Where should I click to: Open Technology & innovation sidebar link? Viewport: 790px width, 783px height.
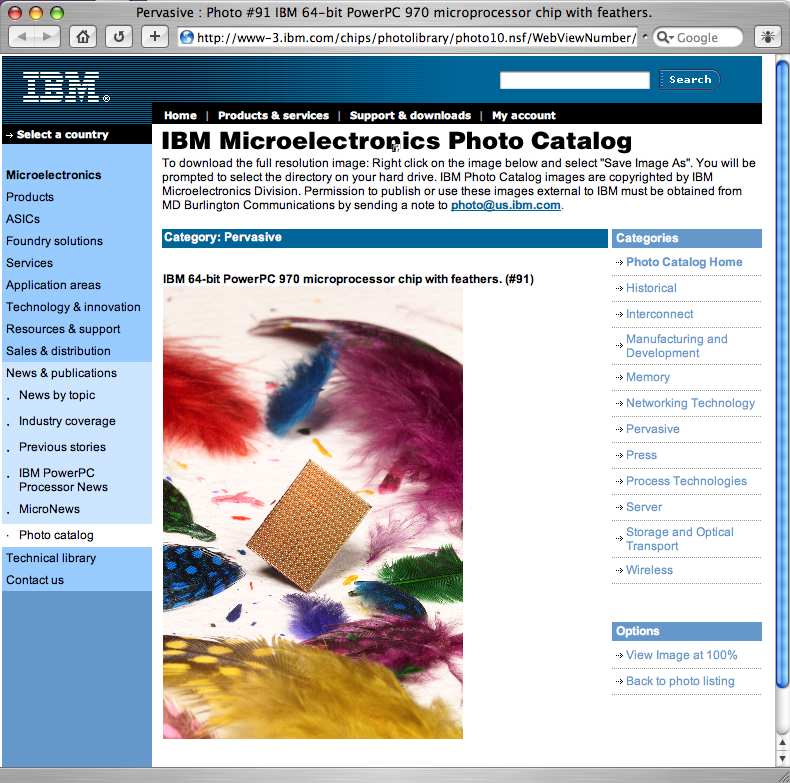click(x=73, y=307)
